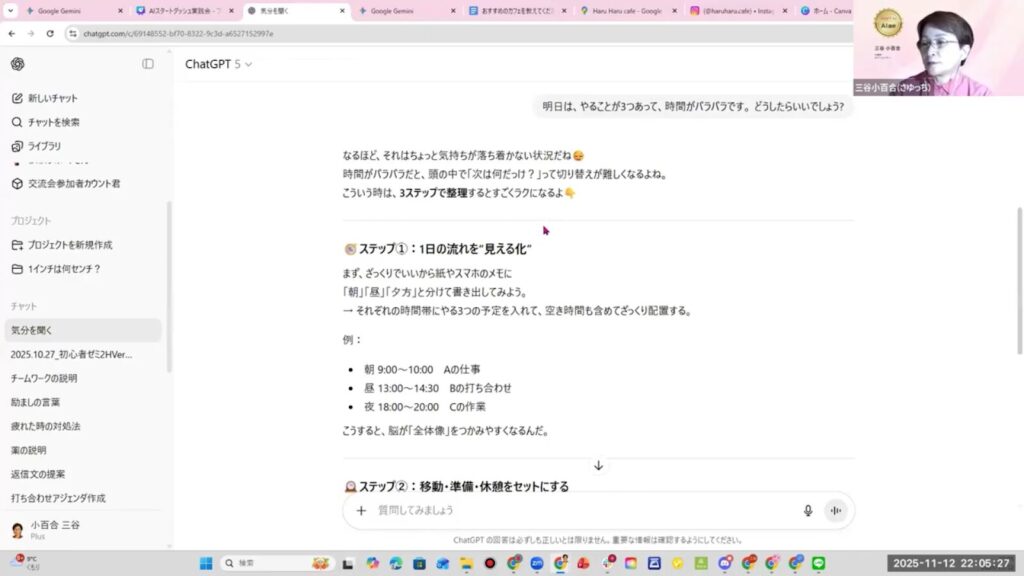Open the ChatGPT 5 model selector dropdown

pos(218,64)
